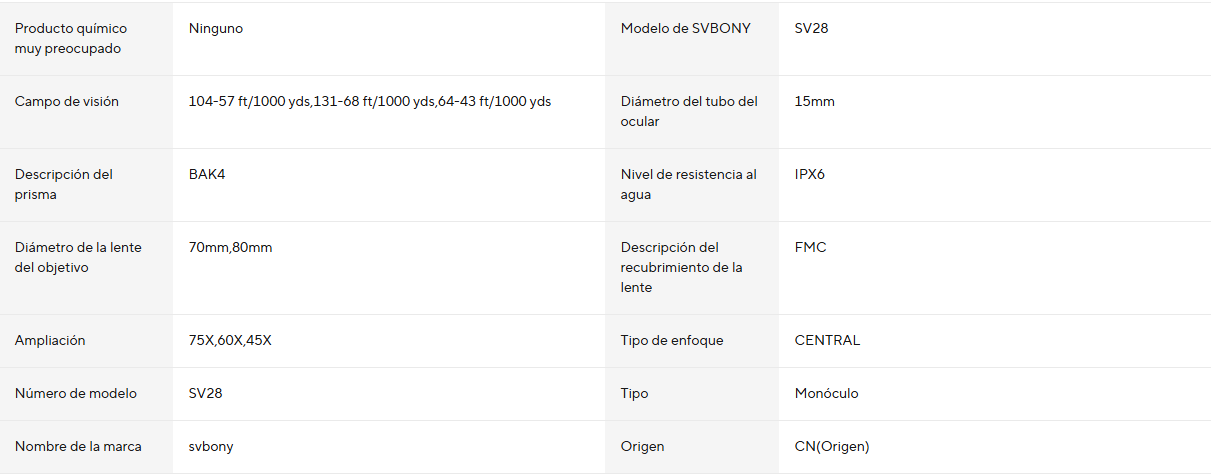Select the '70mm,80mm' value
1214x476 pixels.
(x=230, y=248)
